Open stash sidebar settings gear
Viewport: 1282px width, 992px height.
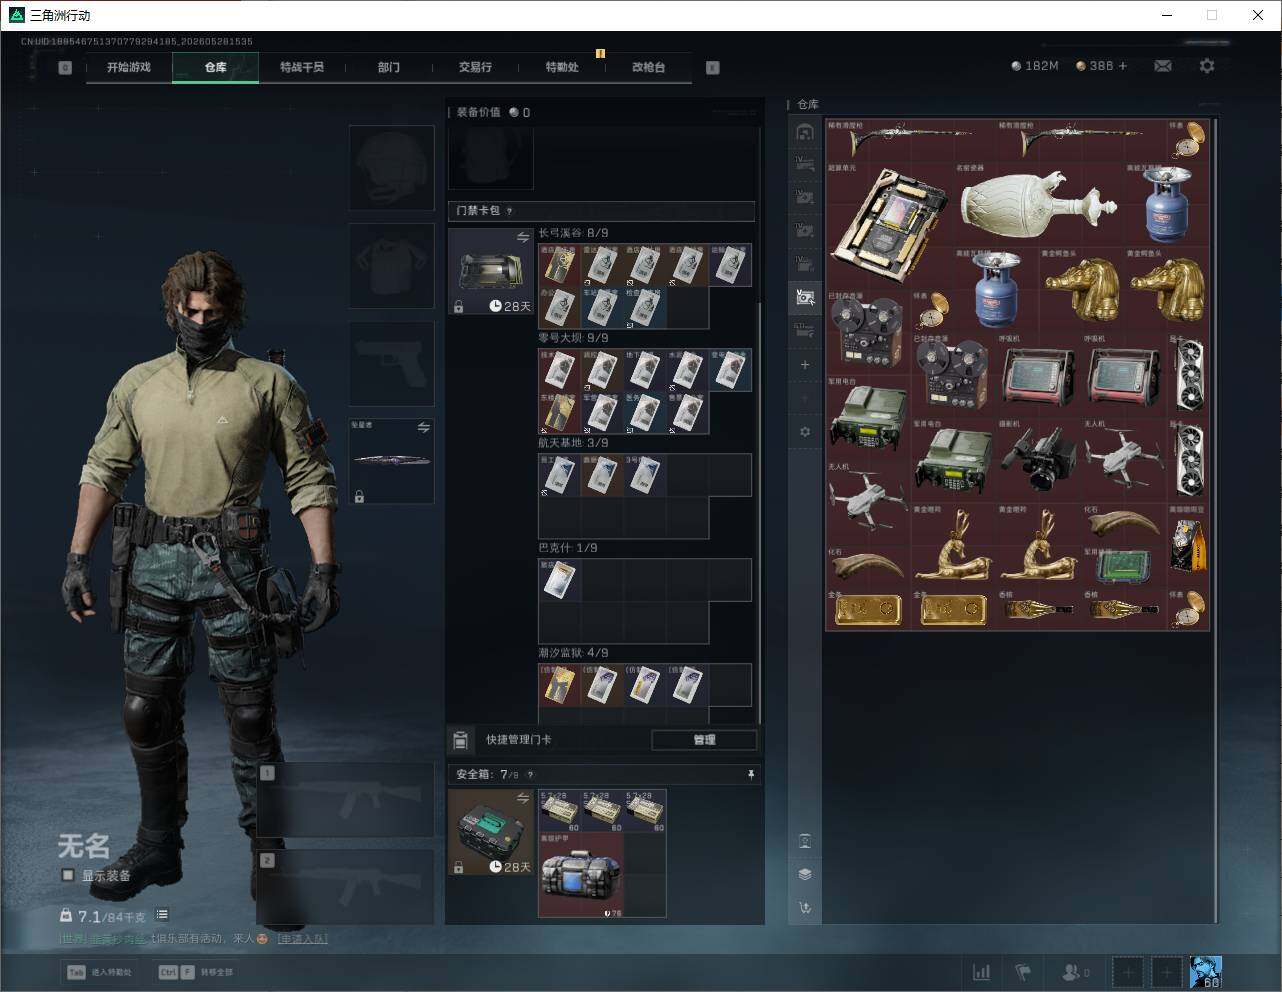pos(805,432)
